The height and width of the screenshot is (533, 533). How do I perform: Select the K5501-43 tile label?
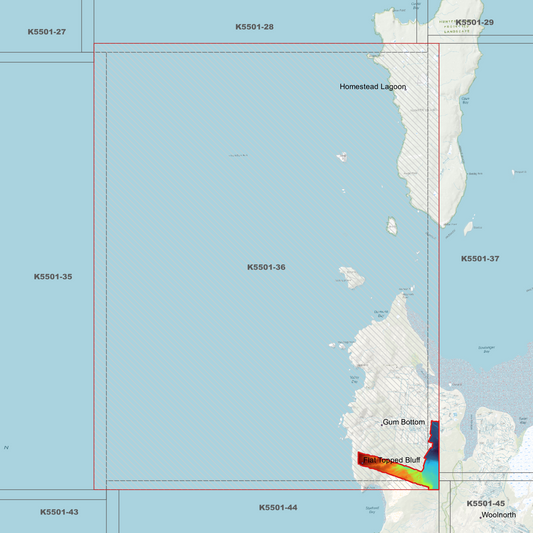point(59,512)
